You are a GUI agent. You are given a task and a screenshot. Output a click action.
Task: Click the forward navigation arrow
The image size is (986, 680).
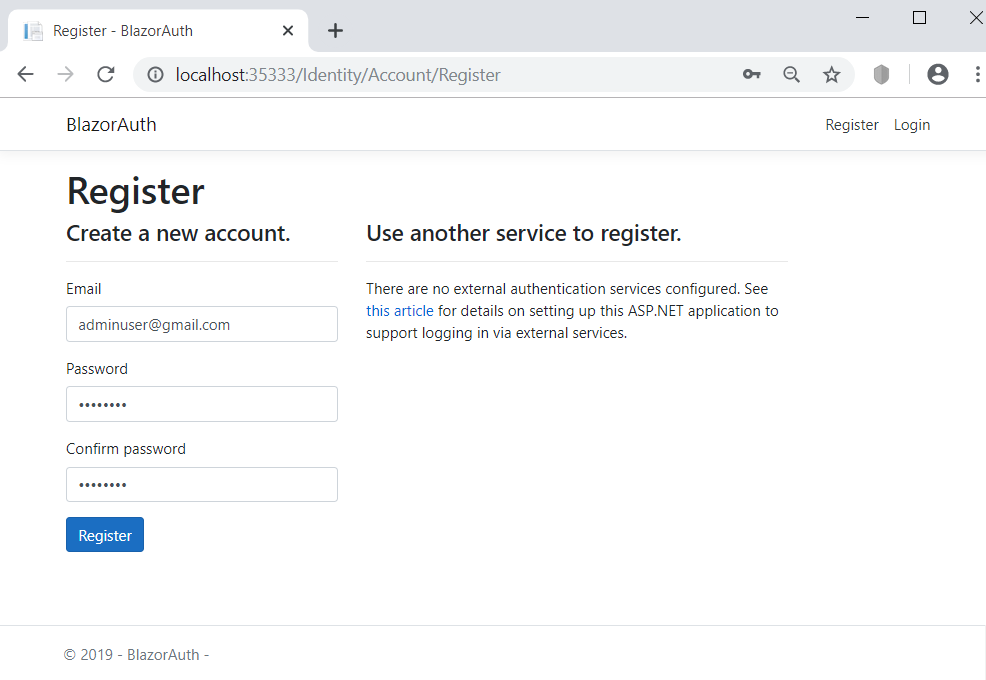[x=64, y=74]
